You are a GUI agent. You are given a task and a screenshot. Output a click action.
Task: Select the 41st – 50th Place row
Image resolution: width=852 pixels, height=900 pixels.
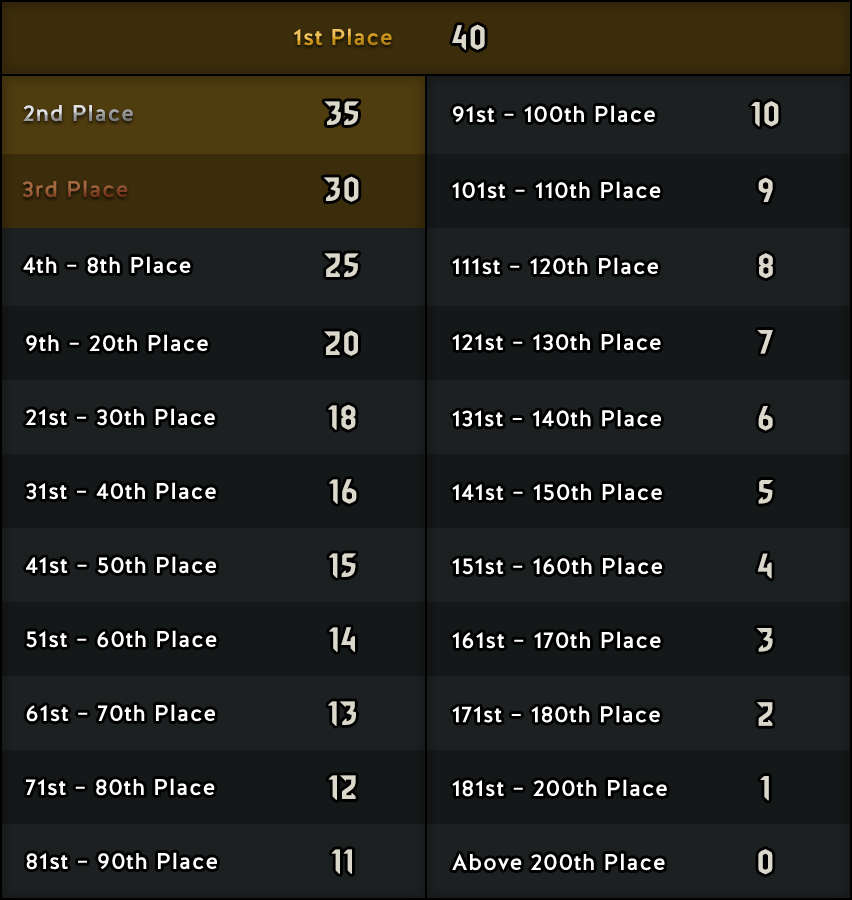pyautogui.click(x=214, y=565)
